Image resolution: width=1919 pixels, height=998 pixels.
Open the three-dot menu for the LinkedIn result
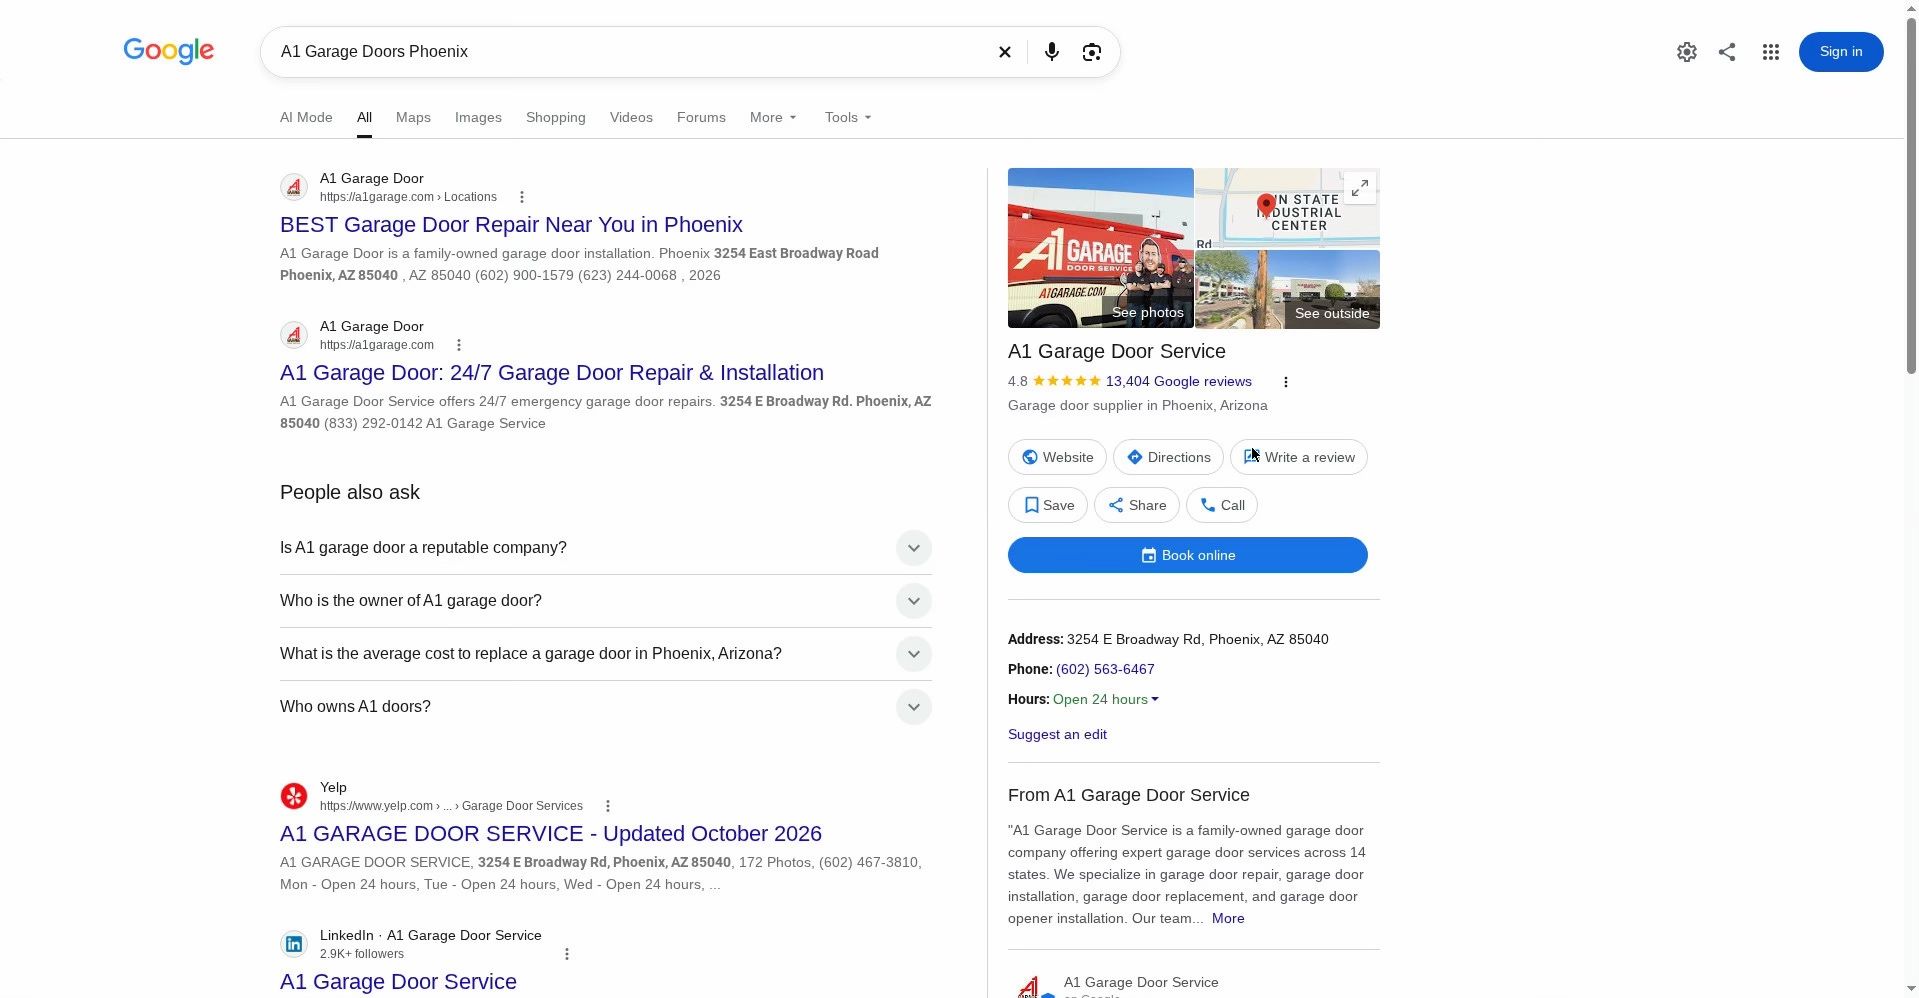pos(566,954)
